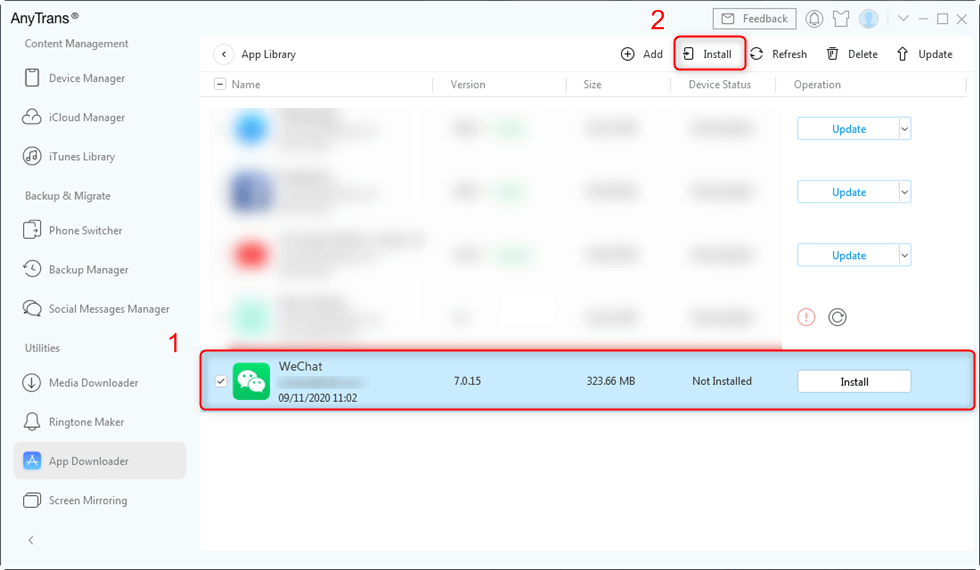Uncheck the WeChat row checkbox
This screenshot has width=980, height=570.
pos(221,381)
